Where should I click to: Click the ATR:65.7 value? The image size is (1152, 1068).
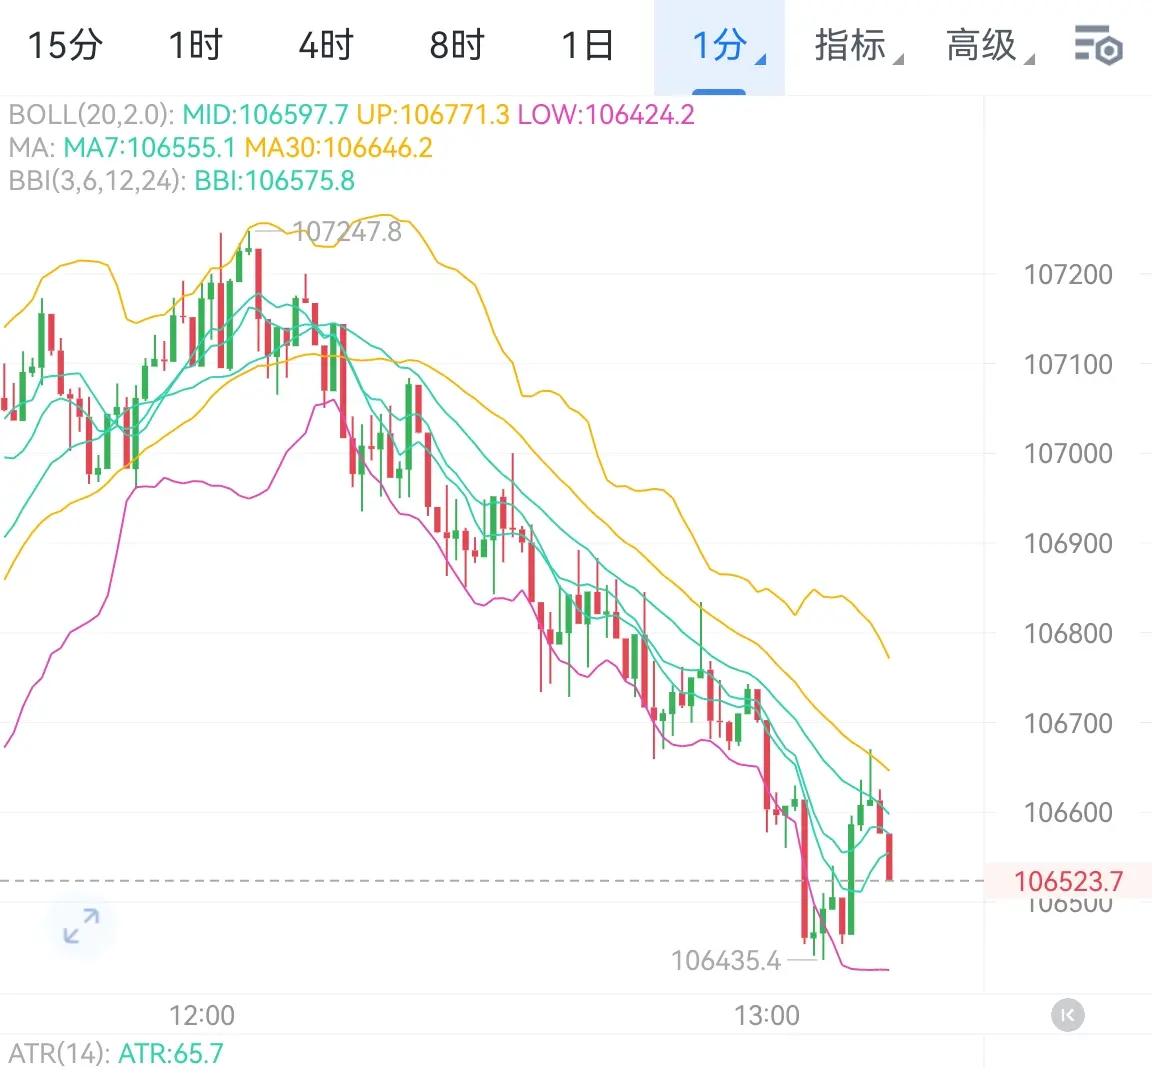click(x=170, y=1053)
